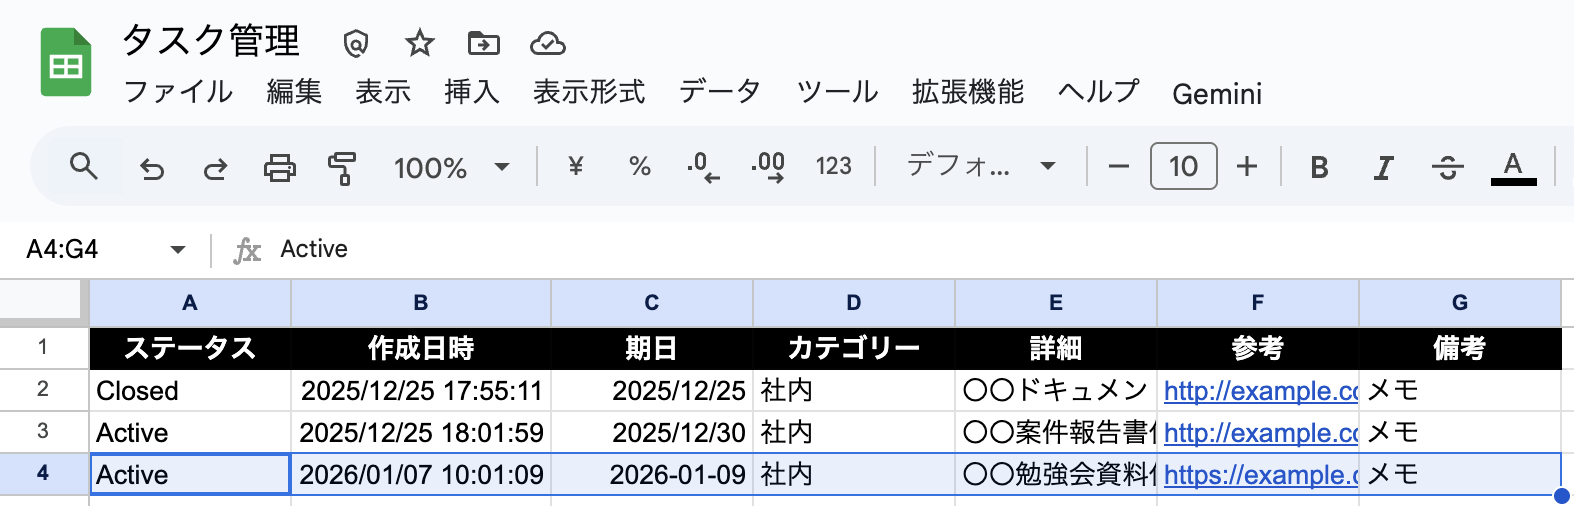1574x506 pixels.
Task: Click the move to folder icon
Action: (x=484, y=43)
